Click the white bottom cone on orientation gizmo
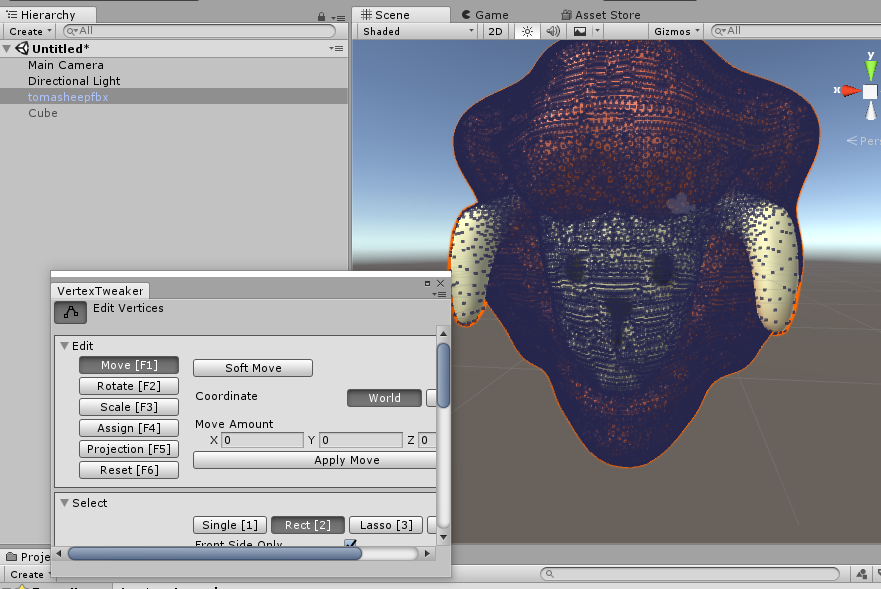This screenshot has height=589, width=881. [870, 110]
